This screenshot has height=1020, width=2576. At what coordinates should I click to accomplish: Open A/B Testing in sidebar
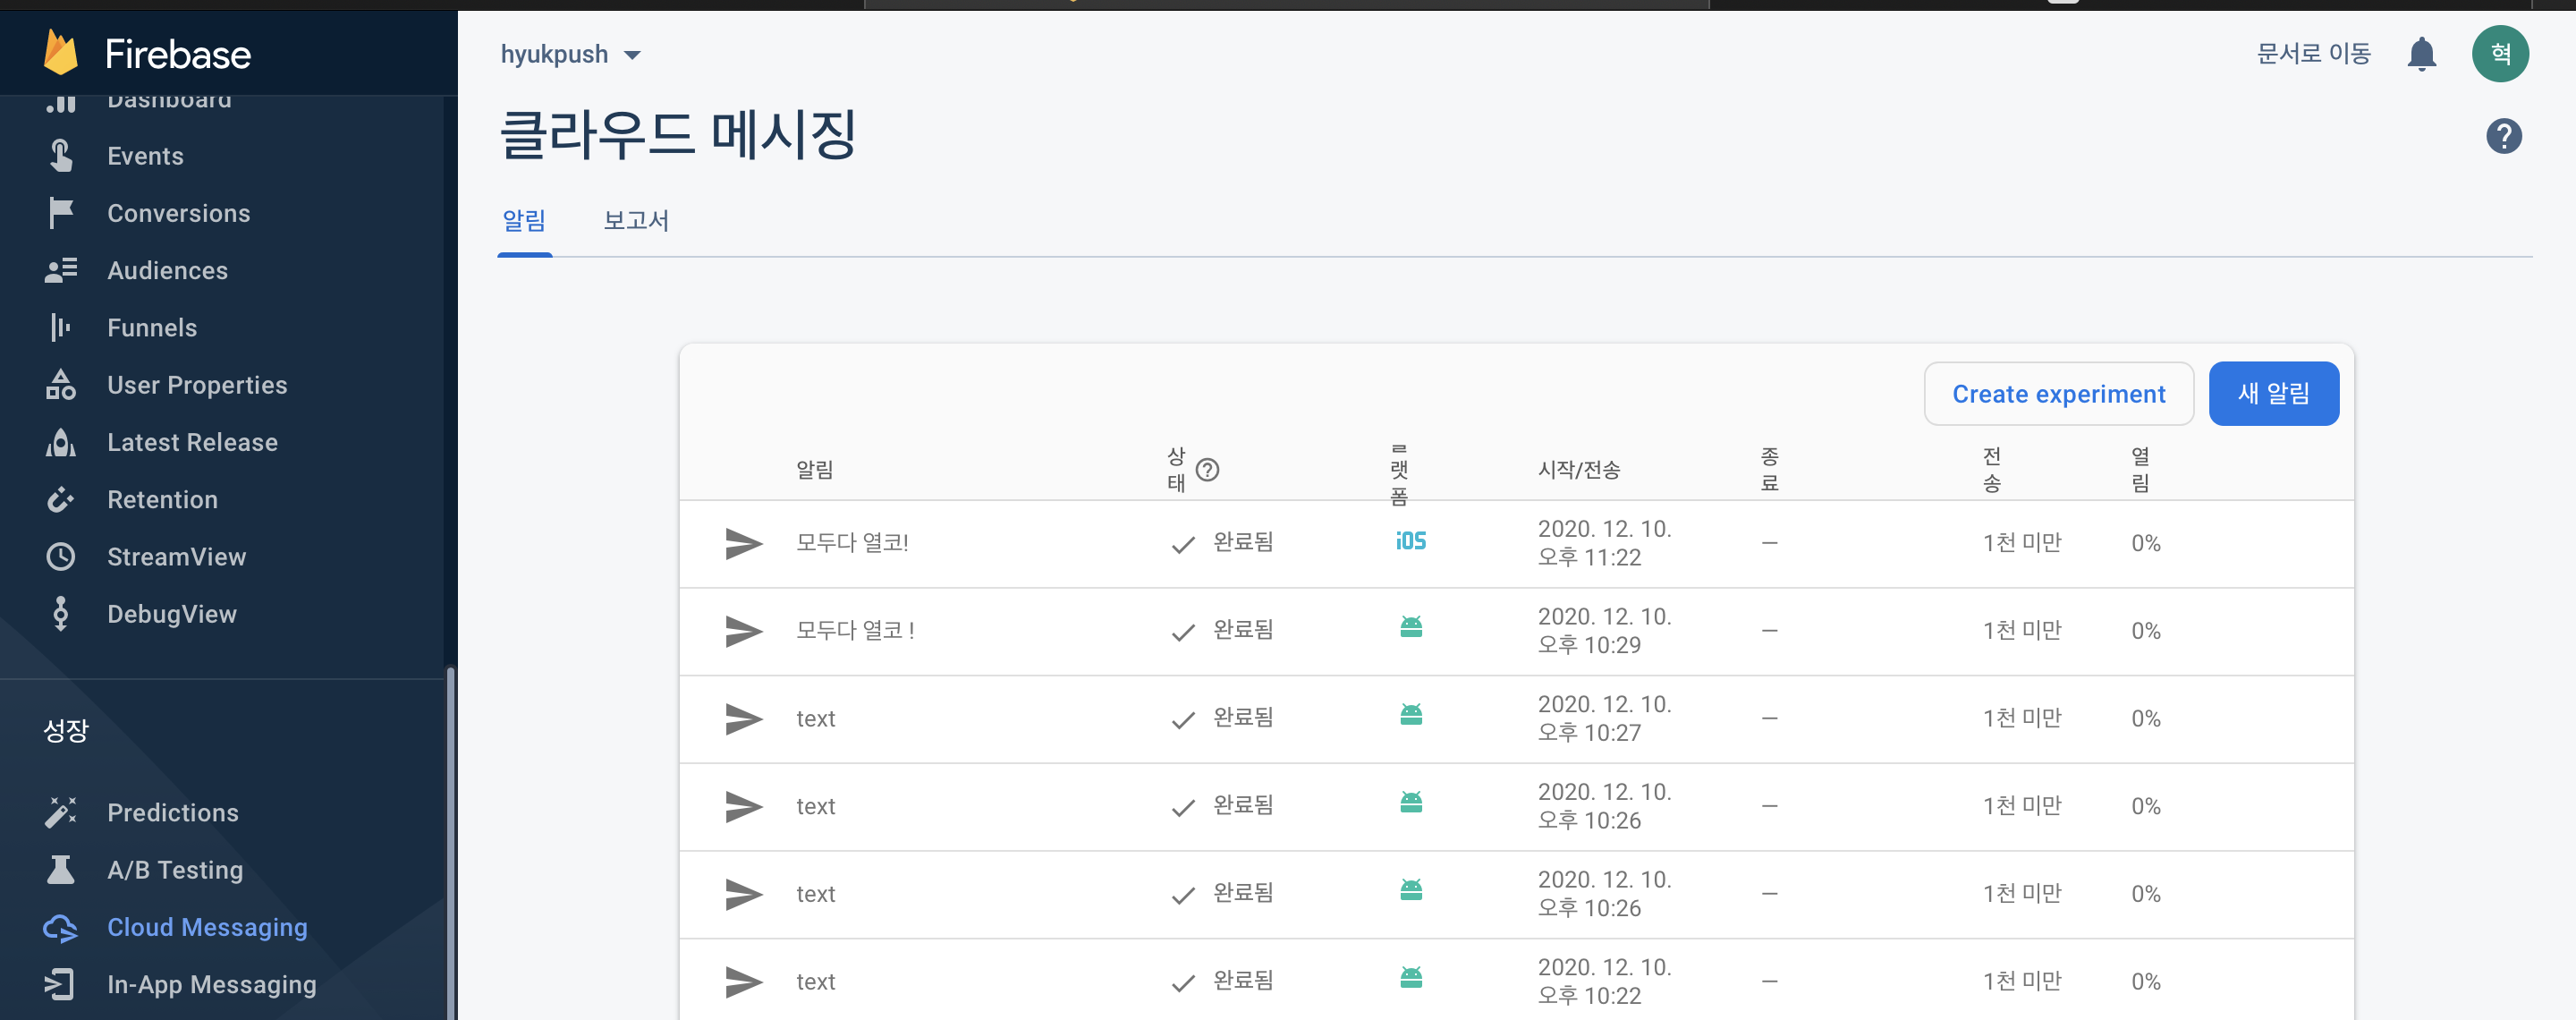pos(175,870)
